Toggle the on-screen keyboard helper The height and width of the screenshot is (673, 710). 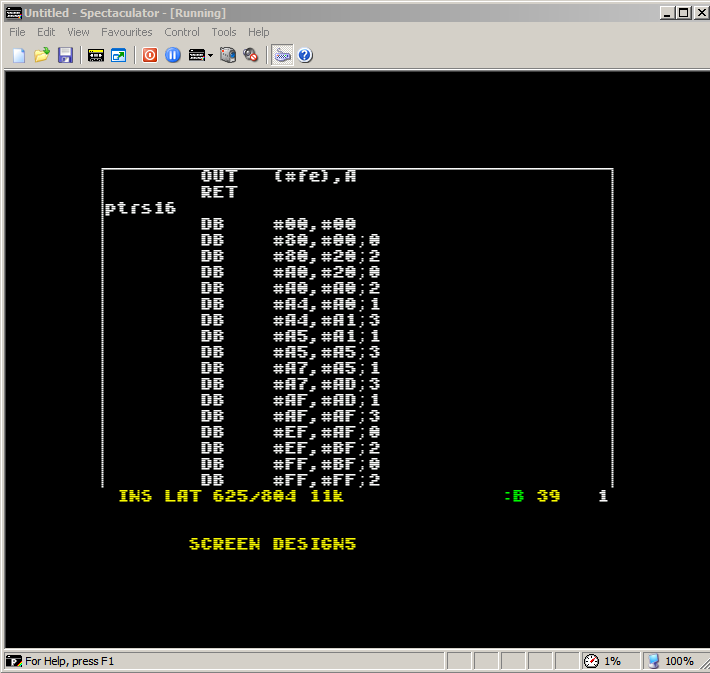[x=283, y=55]
